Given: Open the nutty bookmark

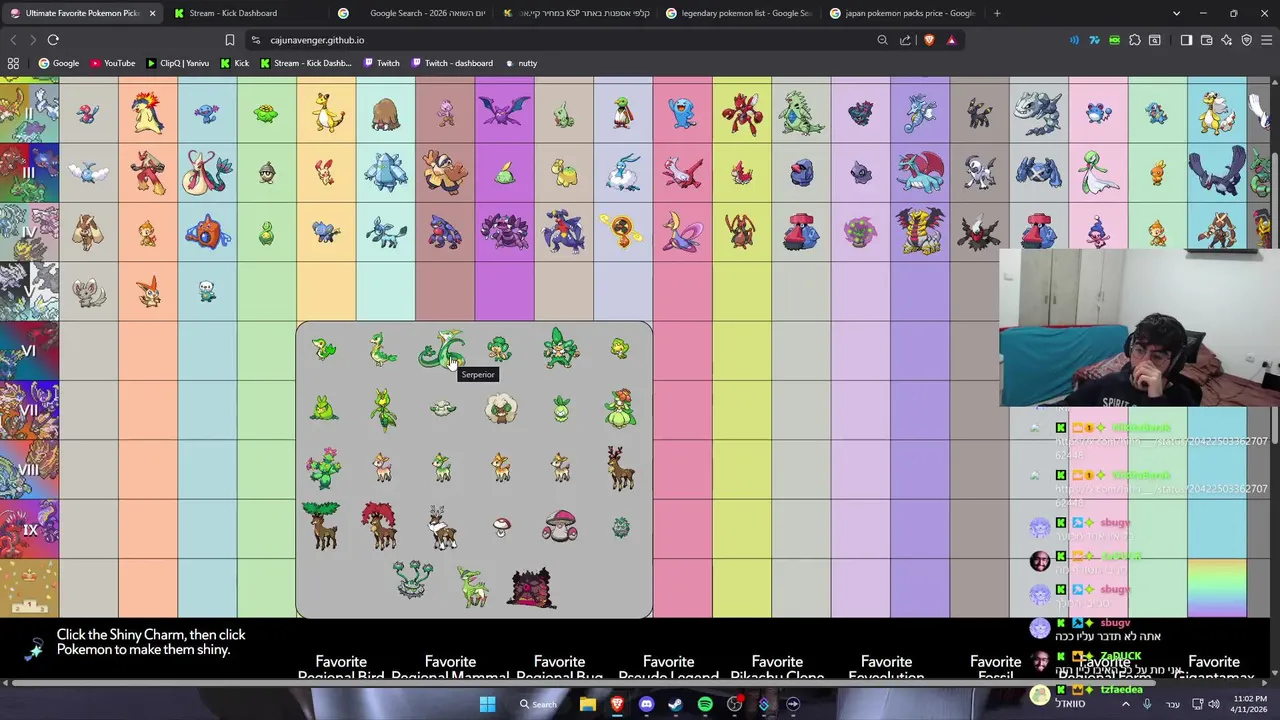Looking at the screenshot, I should tap(520, 63).
